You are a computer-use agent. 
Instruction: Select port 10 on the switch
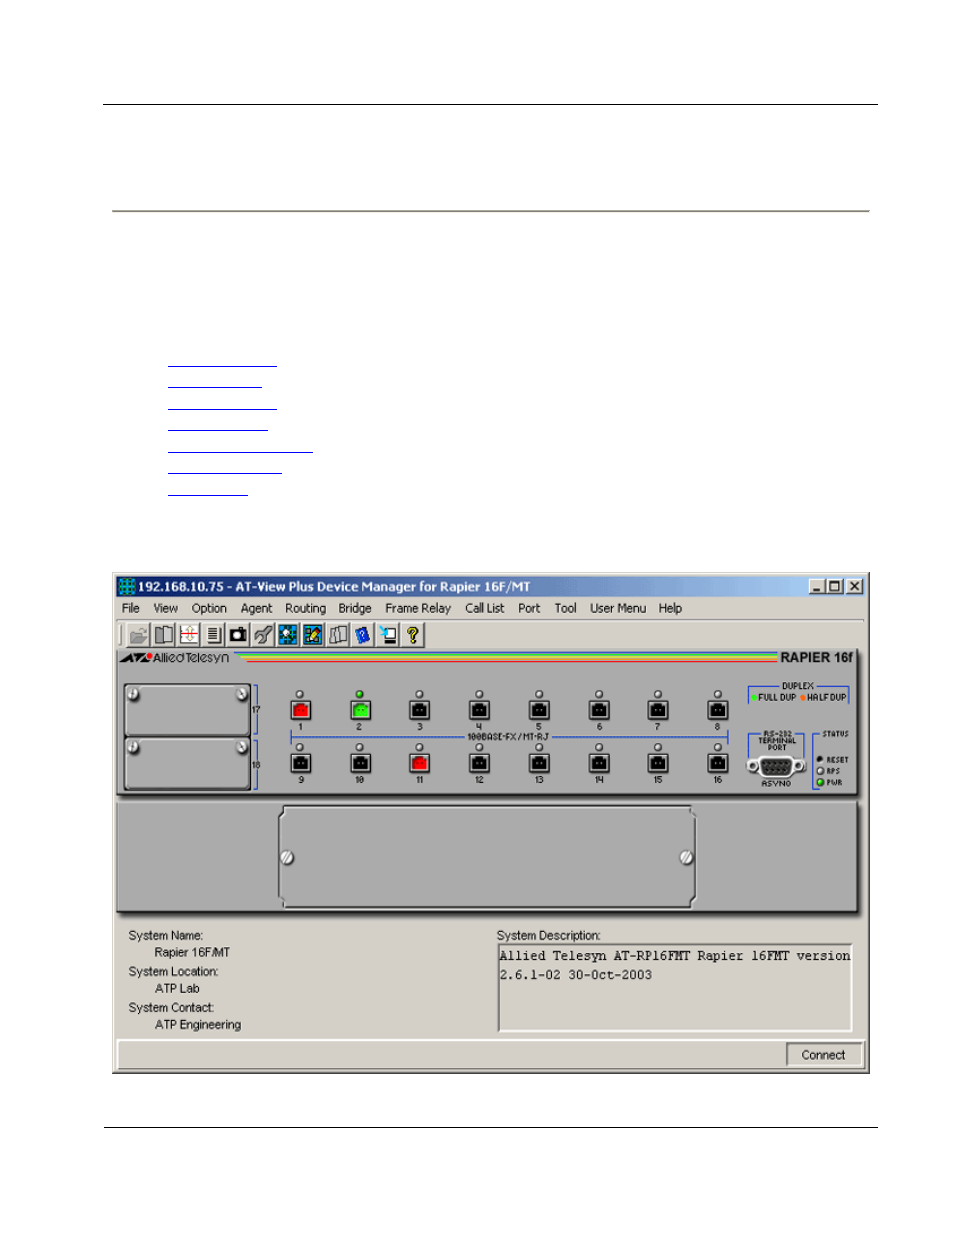pos(360,764)
